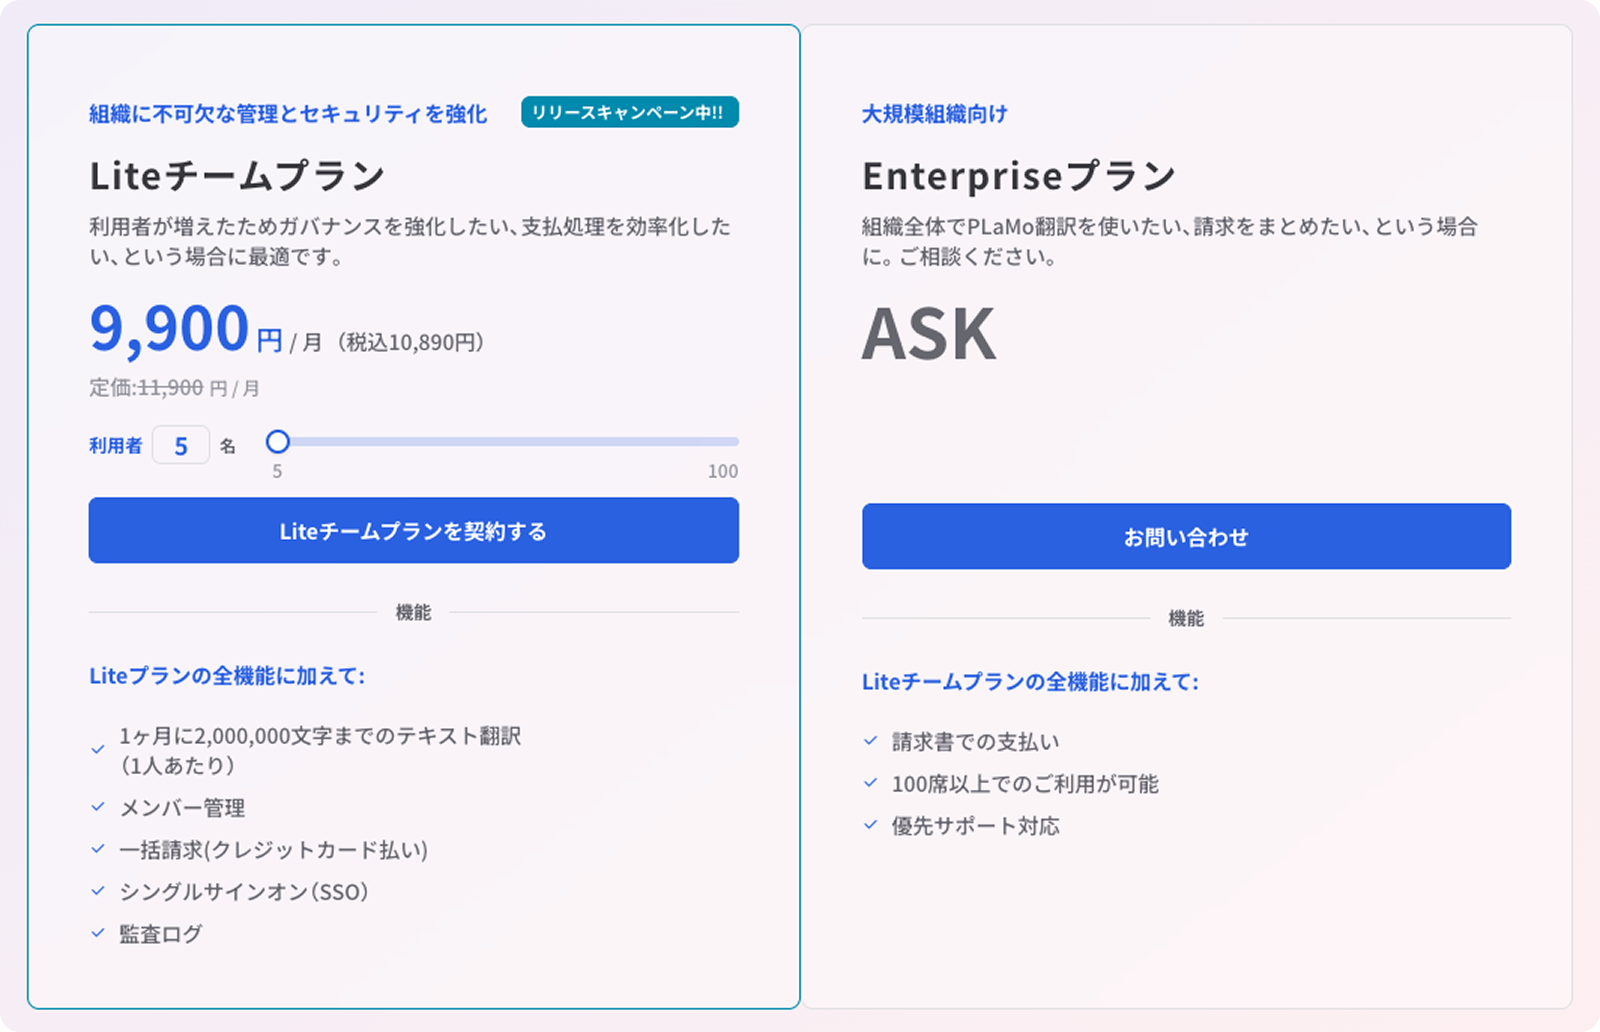Screen dimensions: 1600x1032
Task: Click Liteチームプランを契約する button
Action: [413, 531]
